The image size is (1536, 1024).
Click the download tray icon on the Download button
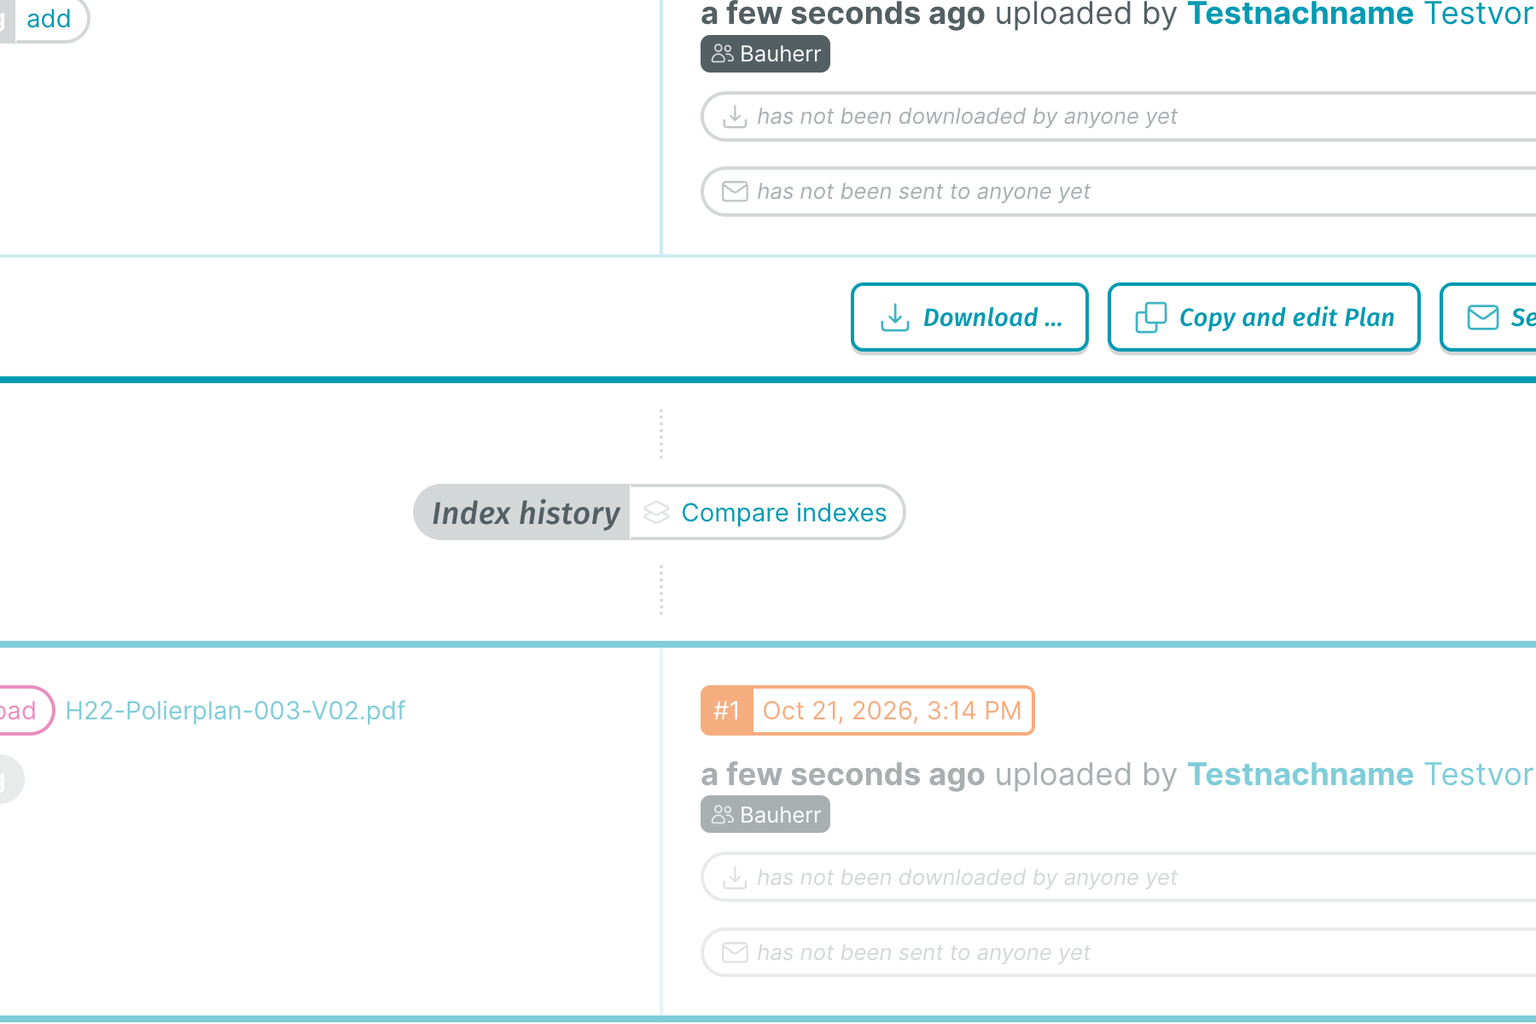pos(894,318)
